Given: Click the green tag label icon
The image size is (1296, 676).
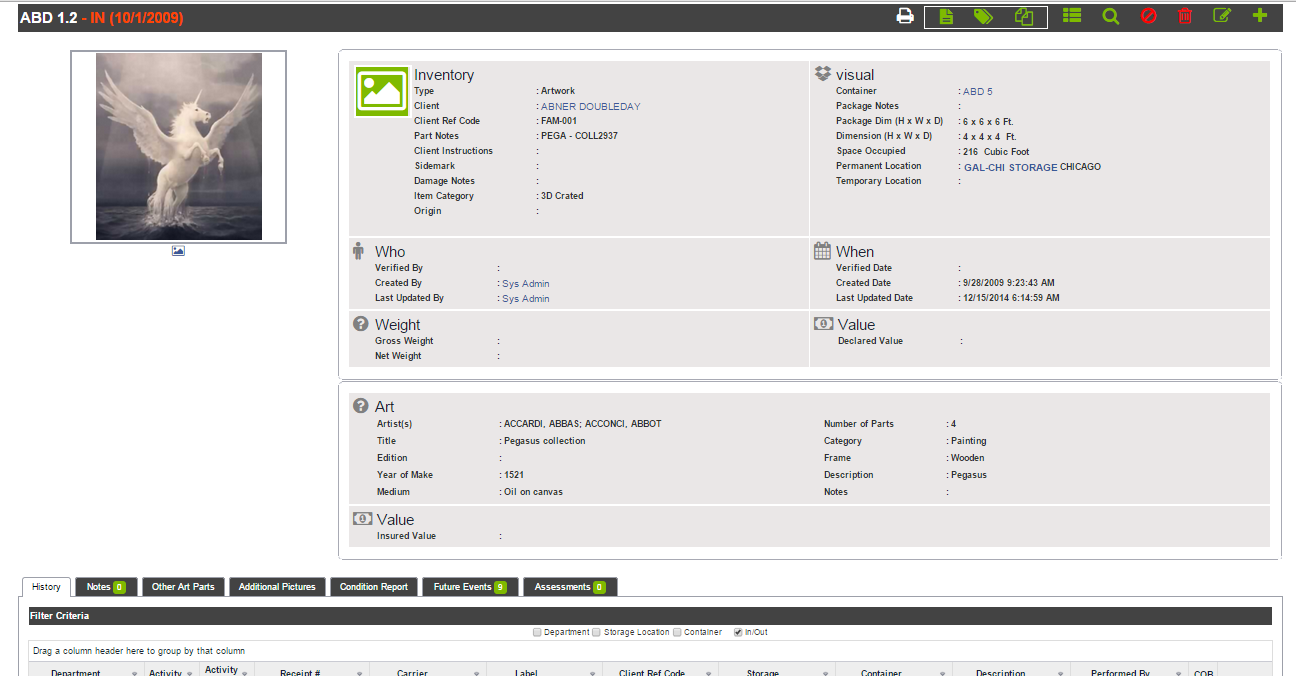Looking at the screenshot, I should coord(984,16).
